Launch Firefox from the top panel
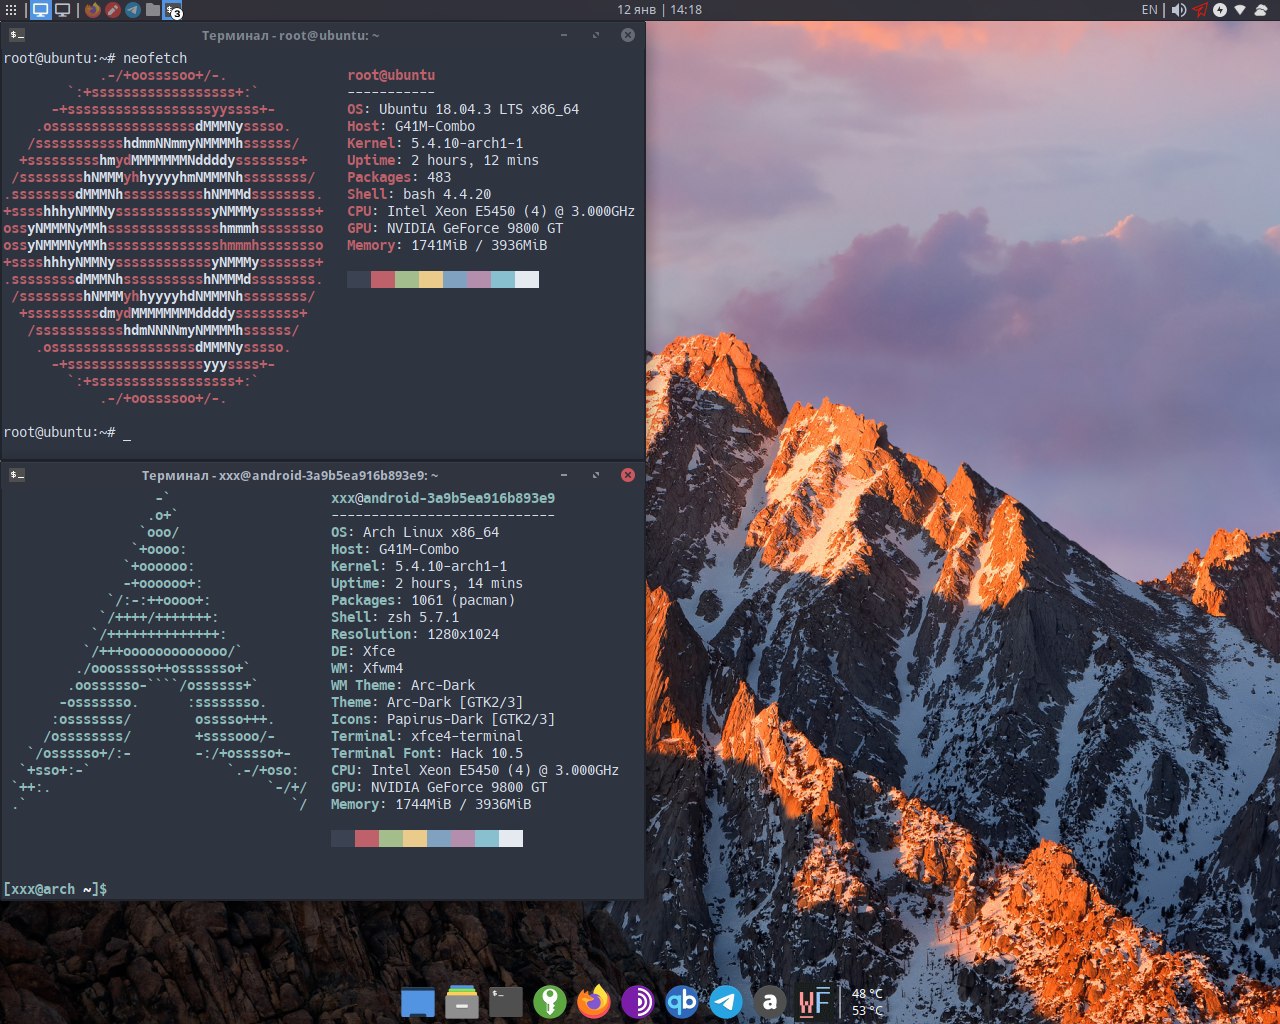Image resolution: width=1280 pixels, height=1024 pixels. coord(93,10)
